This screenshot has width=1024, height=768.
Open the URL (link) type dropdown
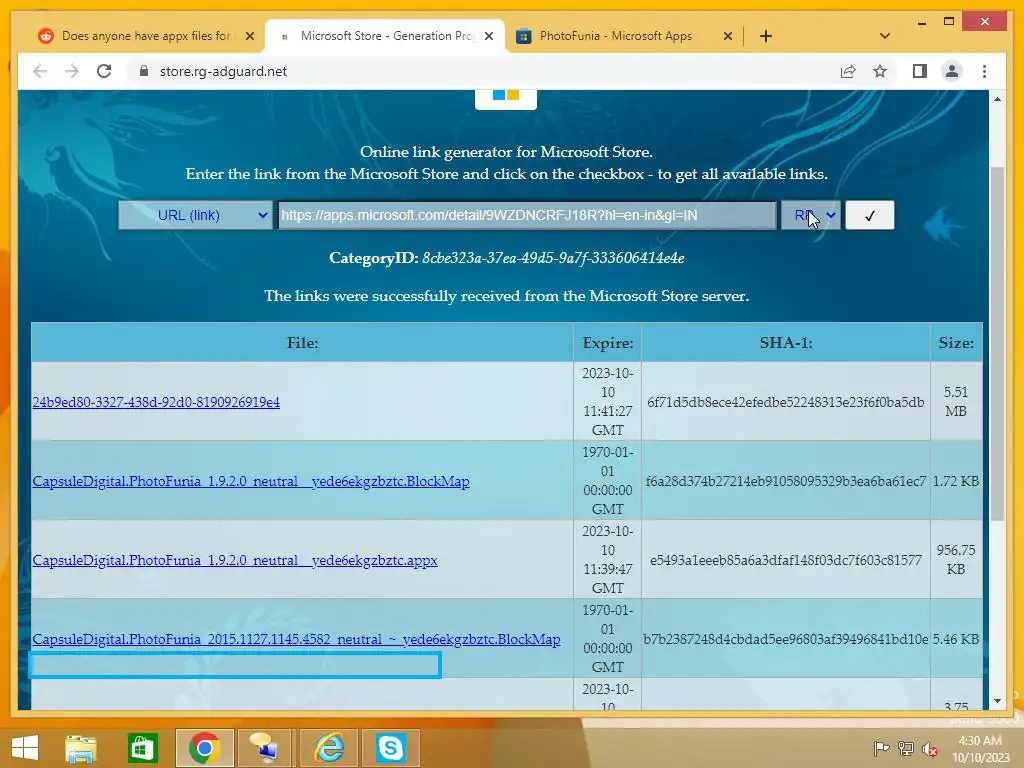[x=195, y=215]
